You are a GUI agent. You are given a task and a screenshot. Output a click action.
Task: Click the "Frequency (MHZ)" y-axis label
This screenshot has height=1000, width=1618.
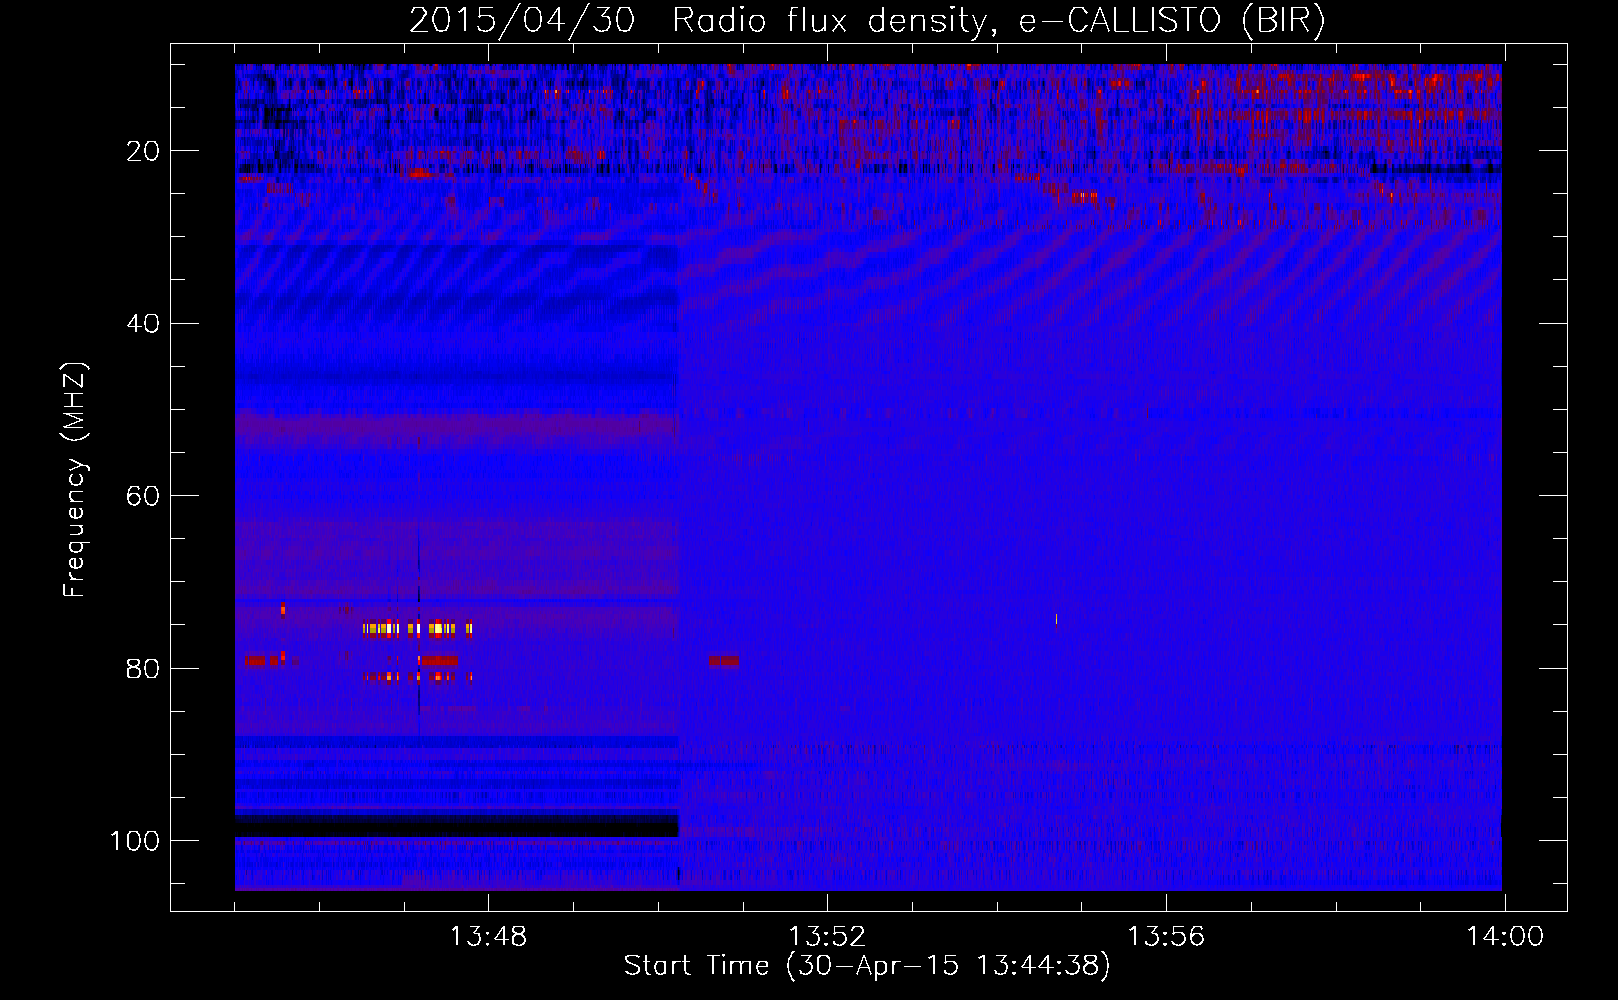click(x=75, y=480)
